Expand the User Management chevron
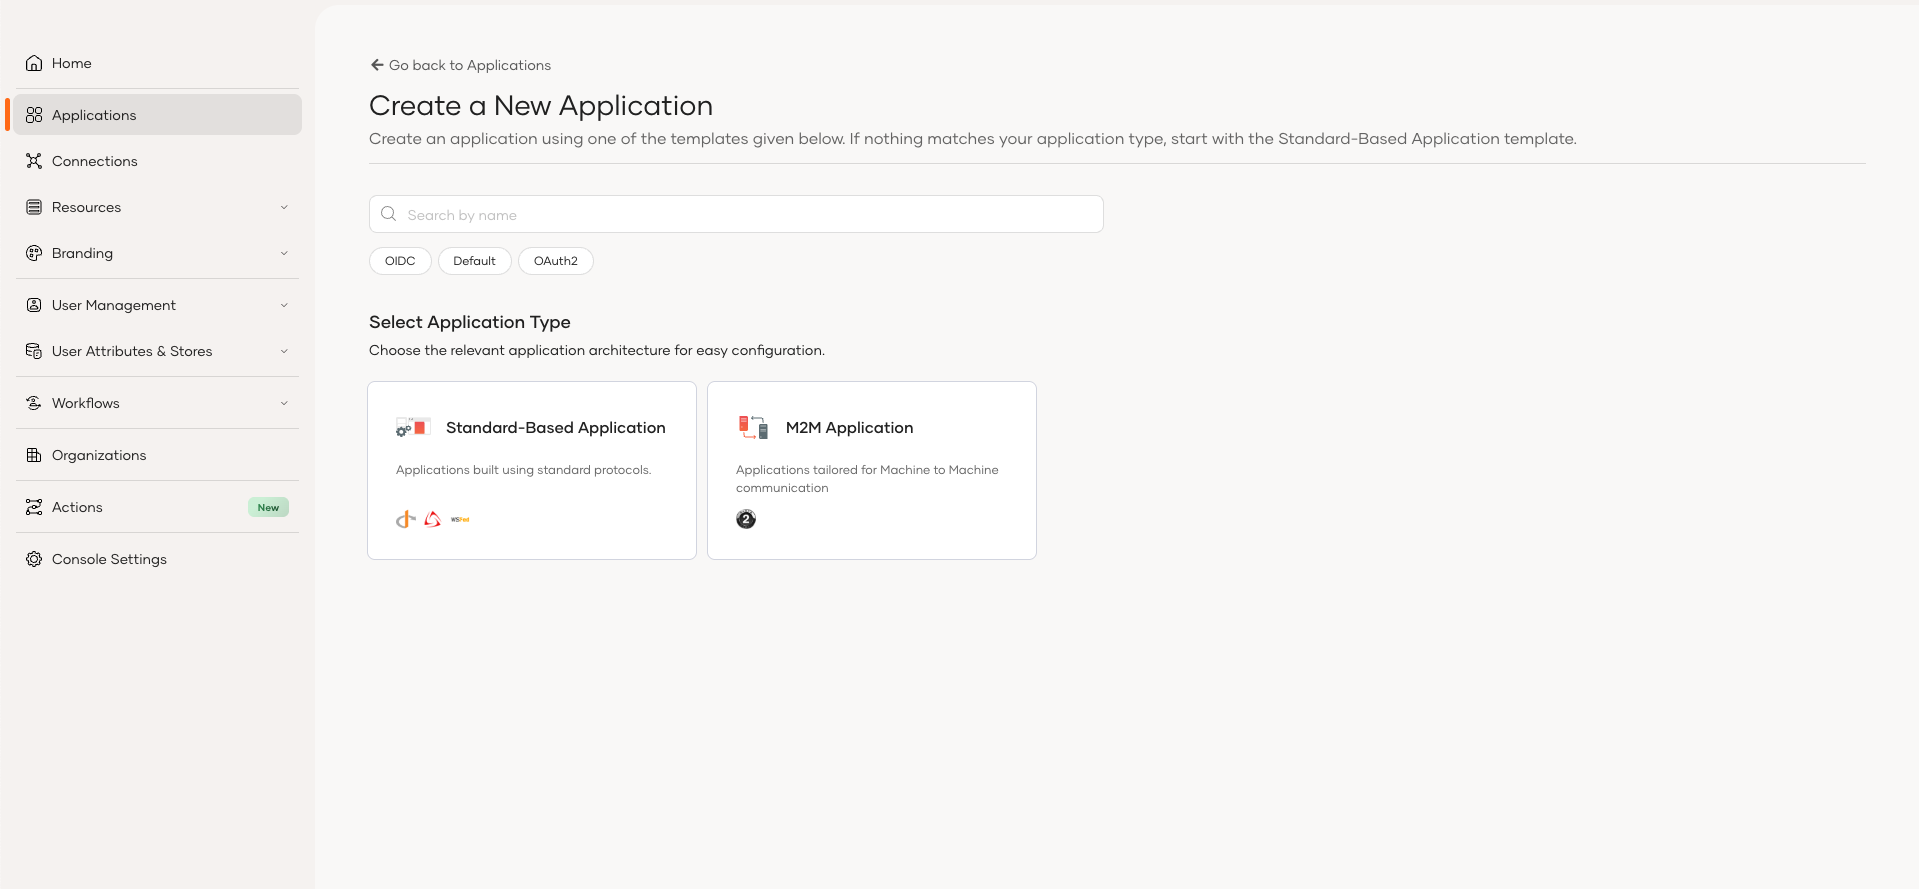Viewport: 1919px width, 889px height. (284, 305)
